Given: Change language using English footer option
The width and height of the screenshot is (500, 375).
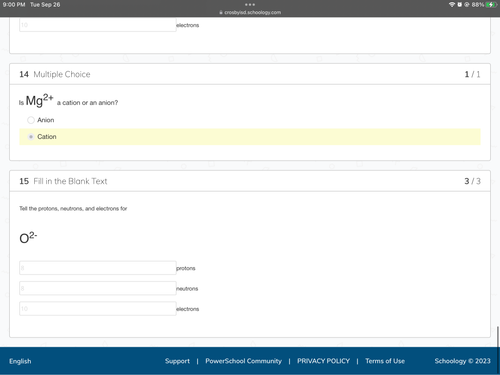Looking at the screenshot, I should 20,361.
